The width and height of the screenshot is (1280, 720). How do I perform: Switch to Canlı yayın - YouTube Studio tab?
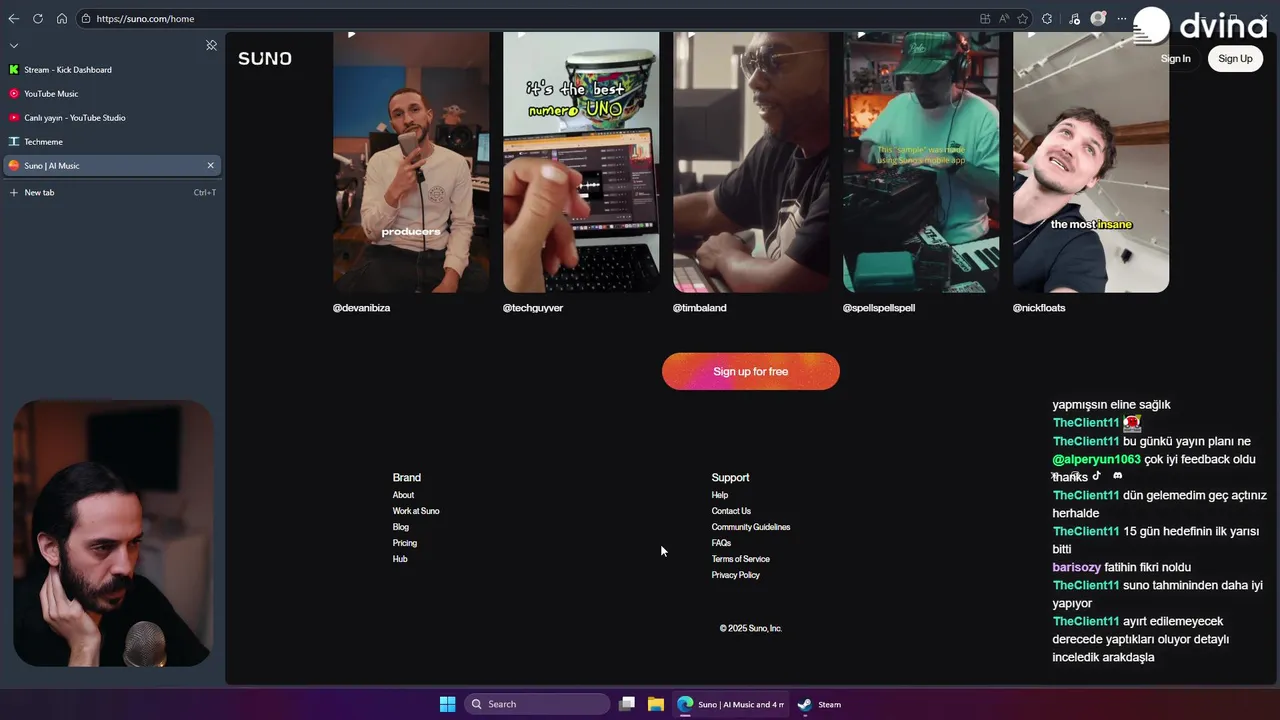point(111,118)
